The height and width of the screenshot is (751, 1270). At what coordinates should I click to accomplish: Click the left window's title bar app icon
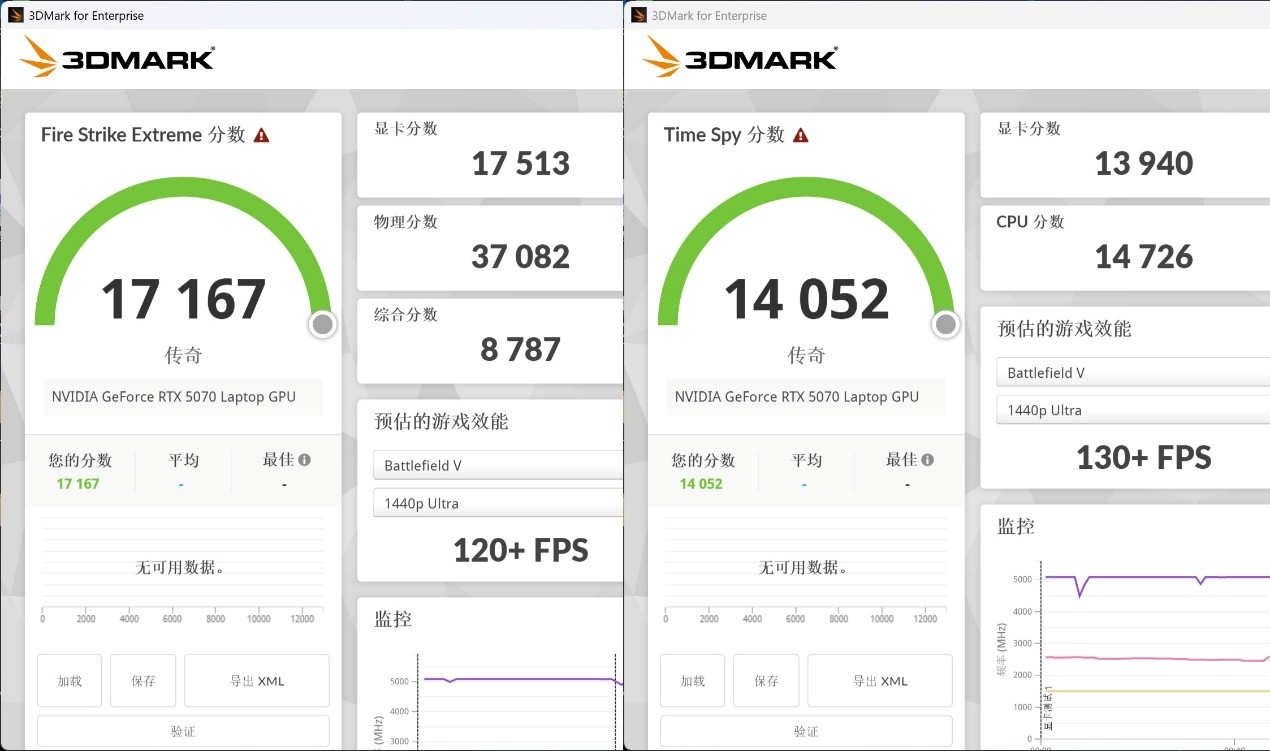pyautogui.click(x=15, y=15)
